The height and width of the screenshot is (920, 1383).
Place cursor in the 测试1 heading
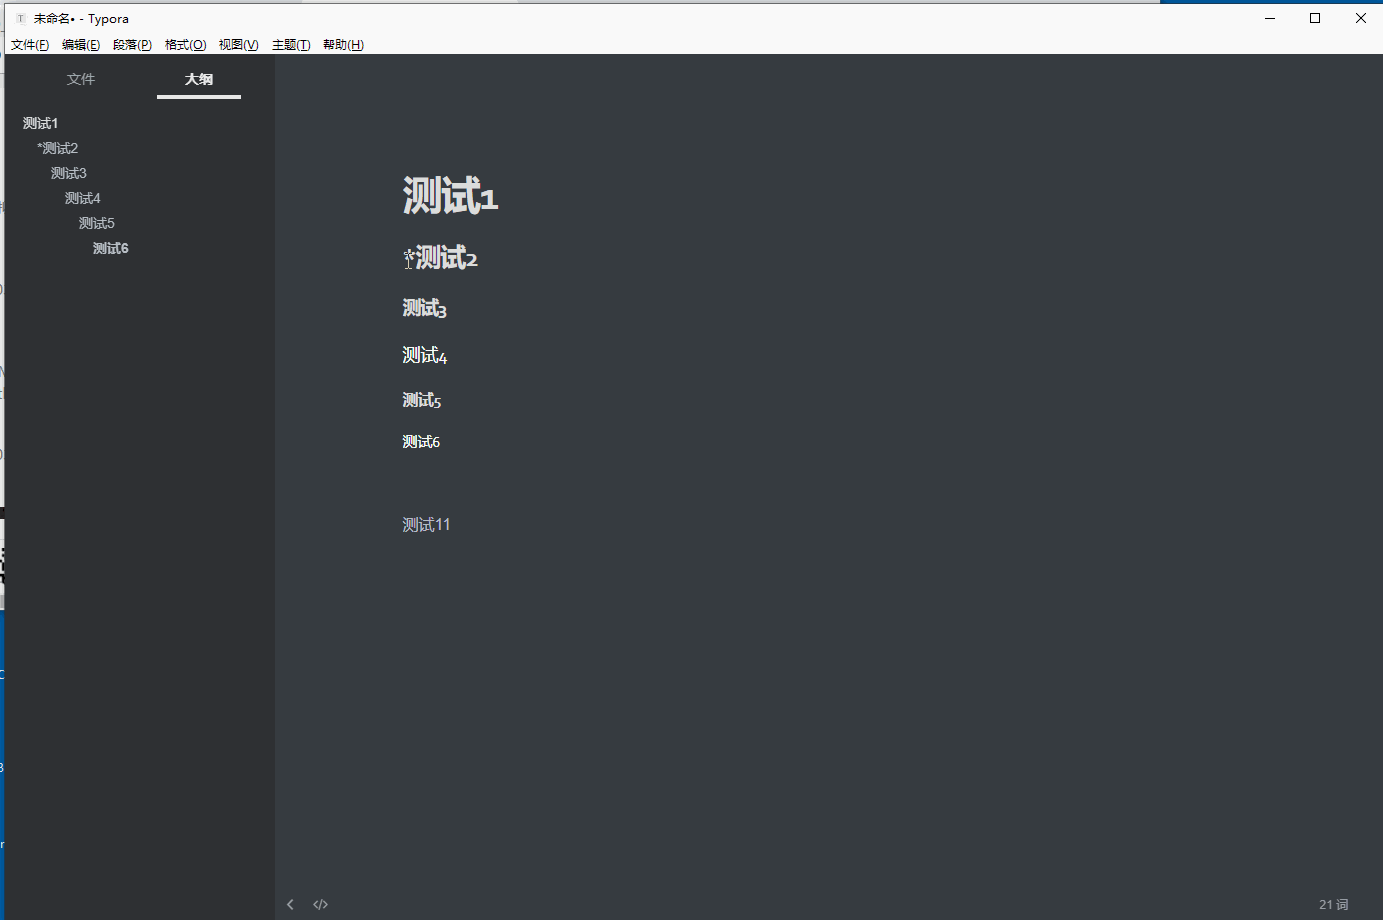pyautogui.click(x=450, y=196)
